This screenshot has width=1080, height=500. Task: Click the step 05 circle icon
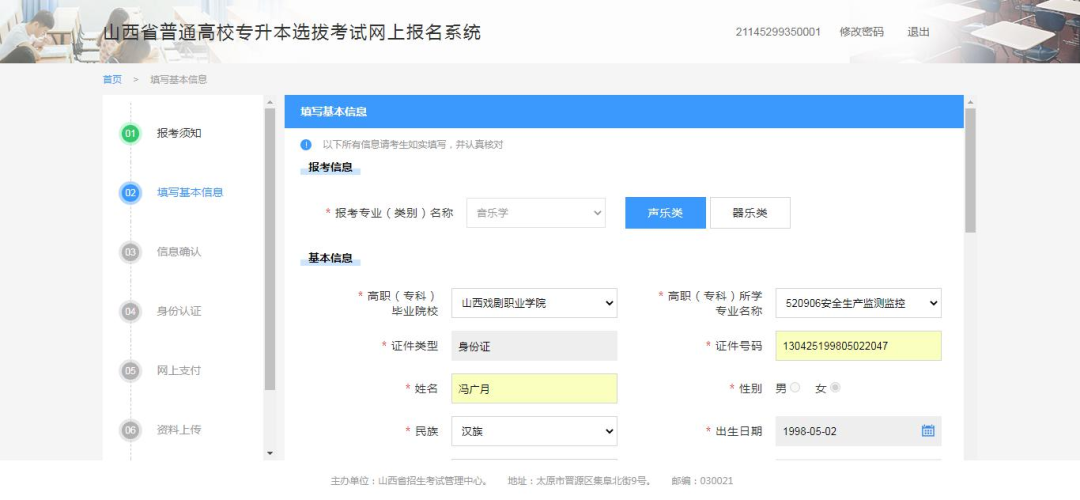(x=130, y=371)
